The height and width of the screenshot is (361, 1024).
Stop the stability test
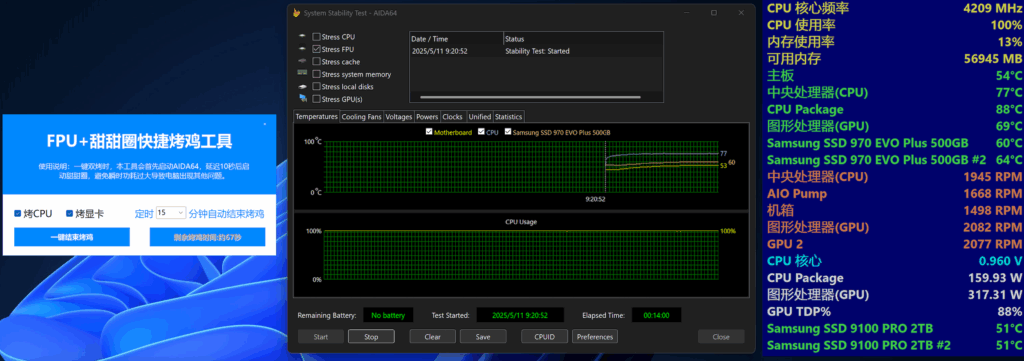(371, 337)
